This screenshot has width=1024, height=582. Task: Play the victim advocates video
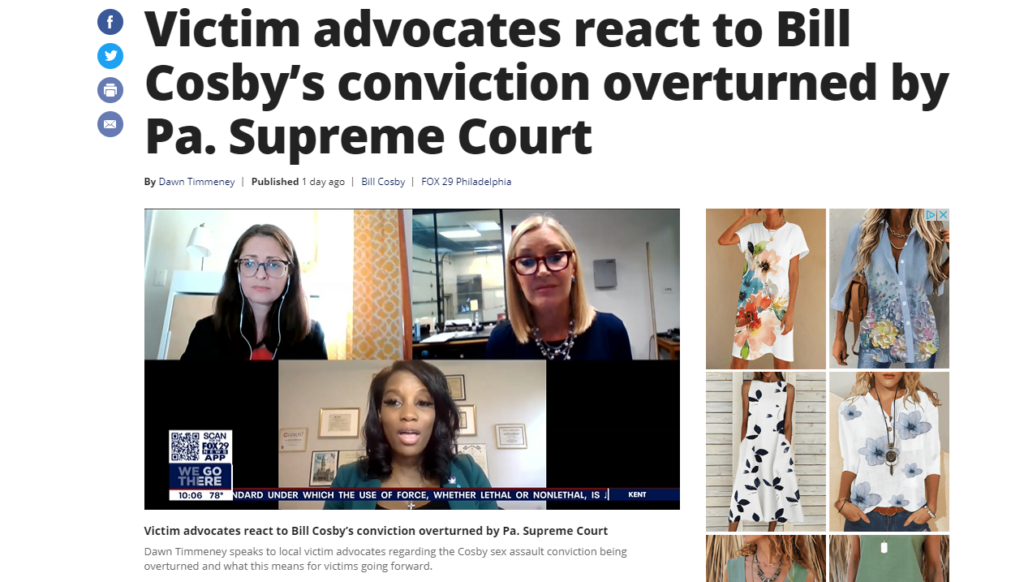412,359
